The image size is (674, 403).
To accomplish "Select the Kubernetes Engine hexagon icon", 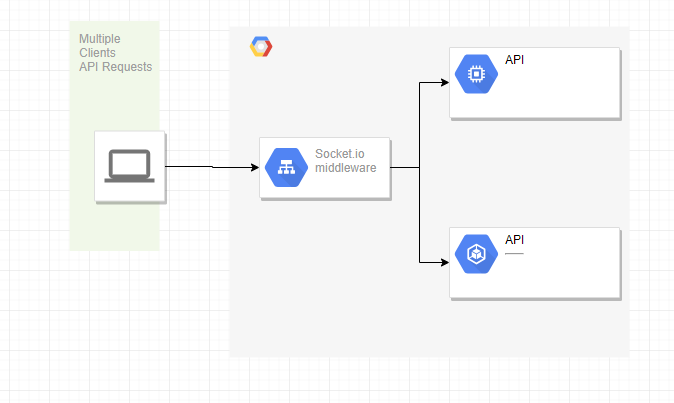I will point(476,254).
